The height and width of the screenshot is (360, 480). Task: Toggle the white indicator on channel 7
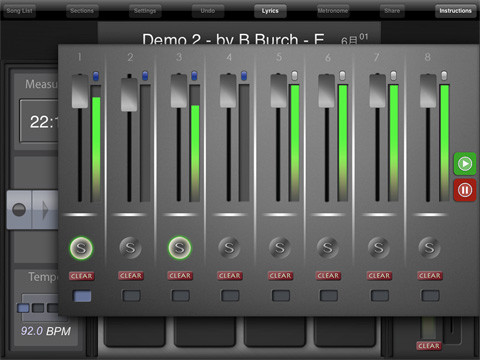point(393,76)
